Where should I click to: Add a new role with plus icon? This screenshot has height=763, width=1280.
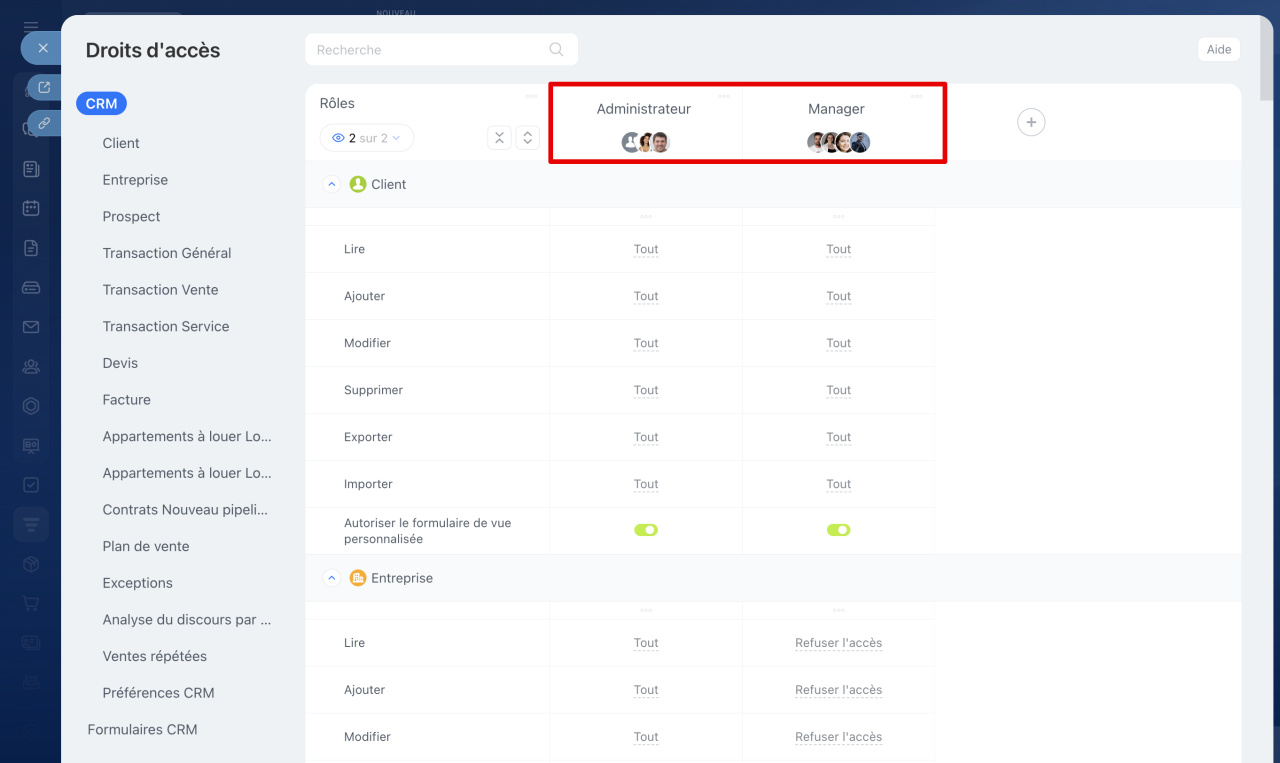pyautogui.click(x=1030, y=122)
